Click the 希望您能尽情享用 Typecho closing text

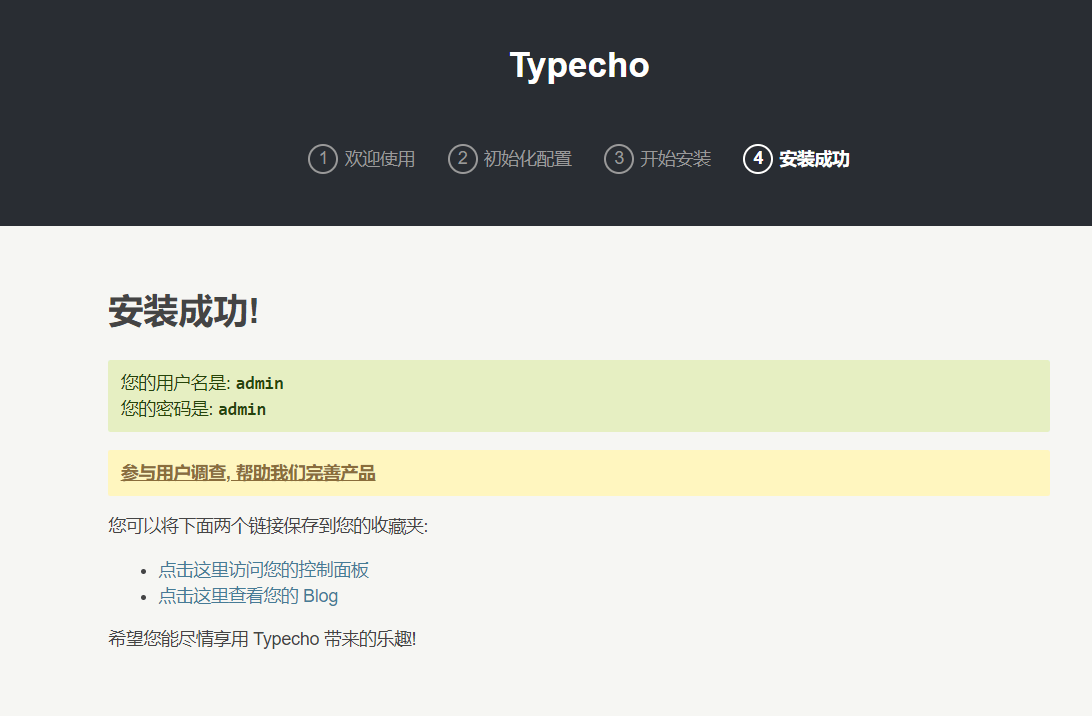pyautogui.click(x=262, y=639)
